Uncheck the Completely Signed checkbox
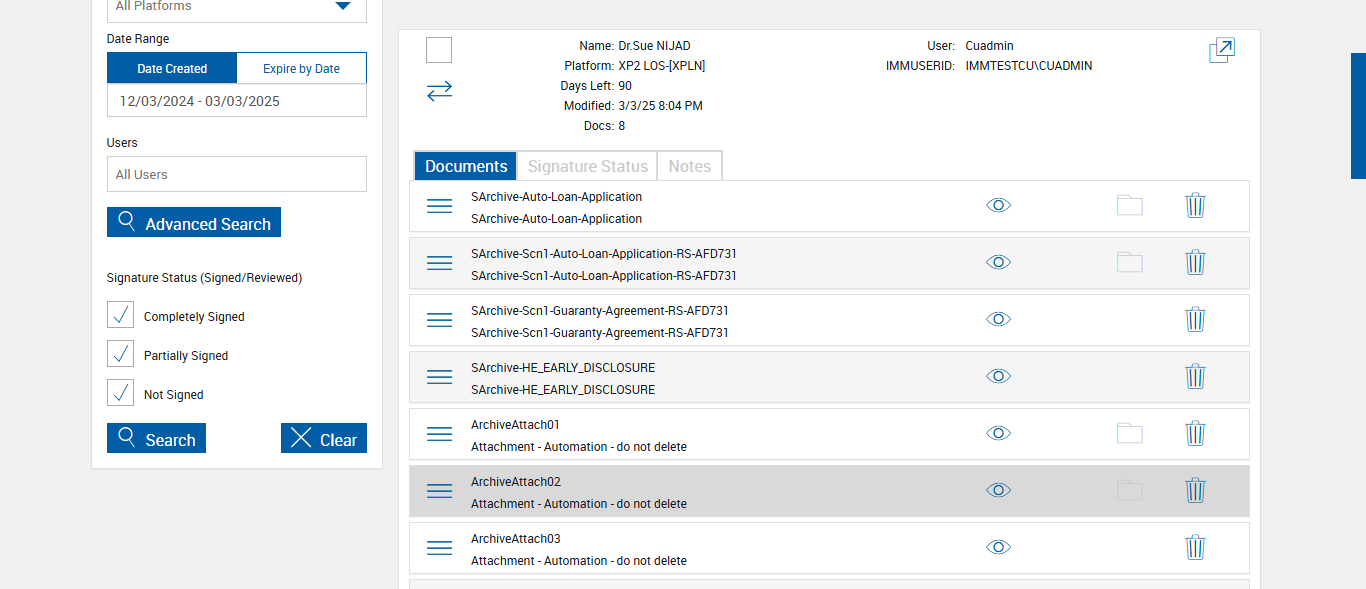Screen dimensions: 1366x589 [120, 314]
